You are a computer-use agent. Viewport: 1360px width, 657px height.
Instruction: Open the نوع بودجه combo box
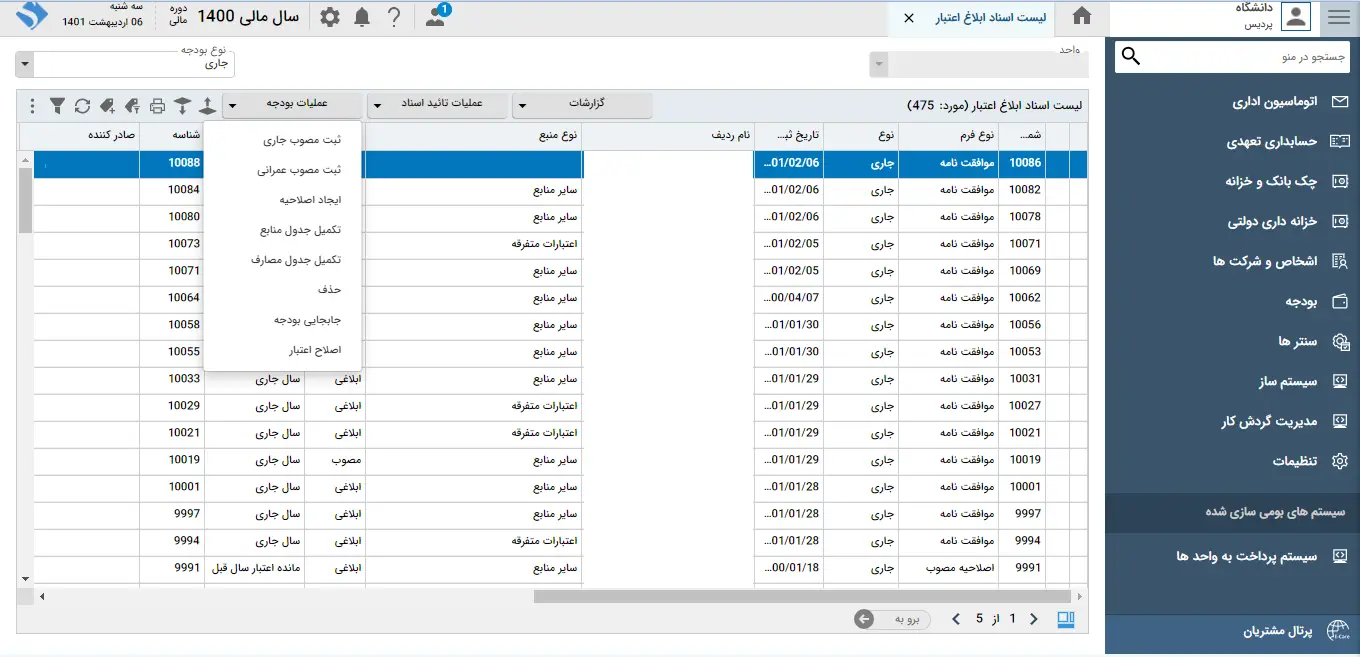click(125, 65)
